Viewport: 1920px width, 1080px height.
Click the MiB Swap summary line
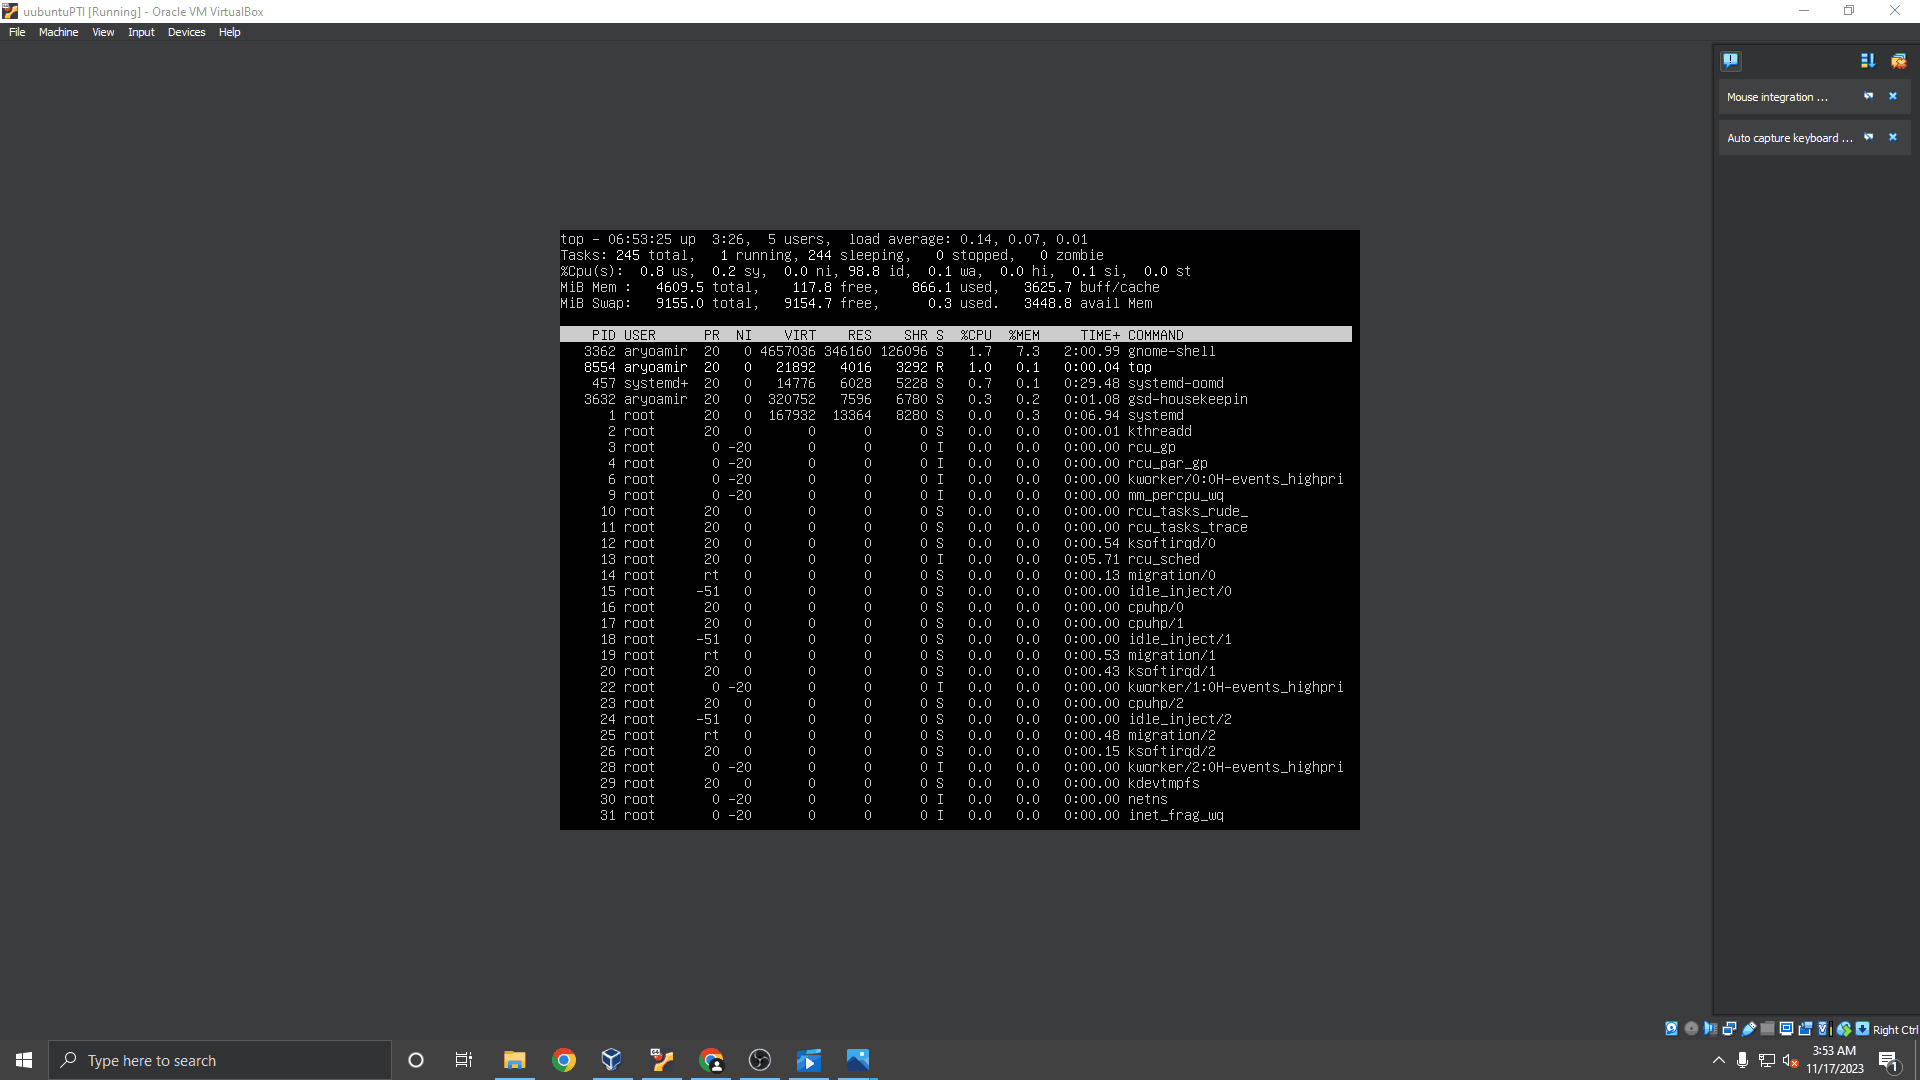tap(856, 303)
